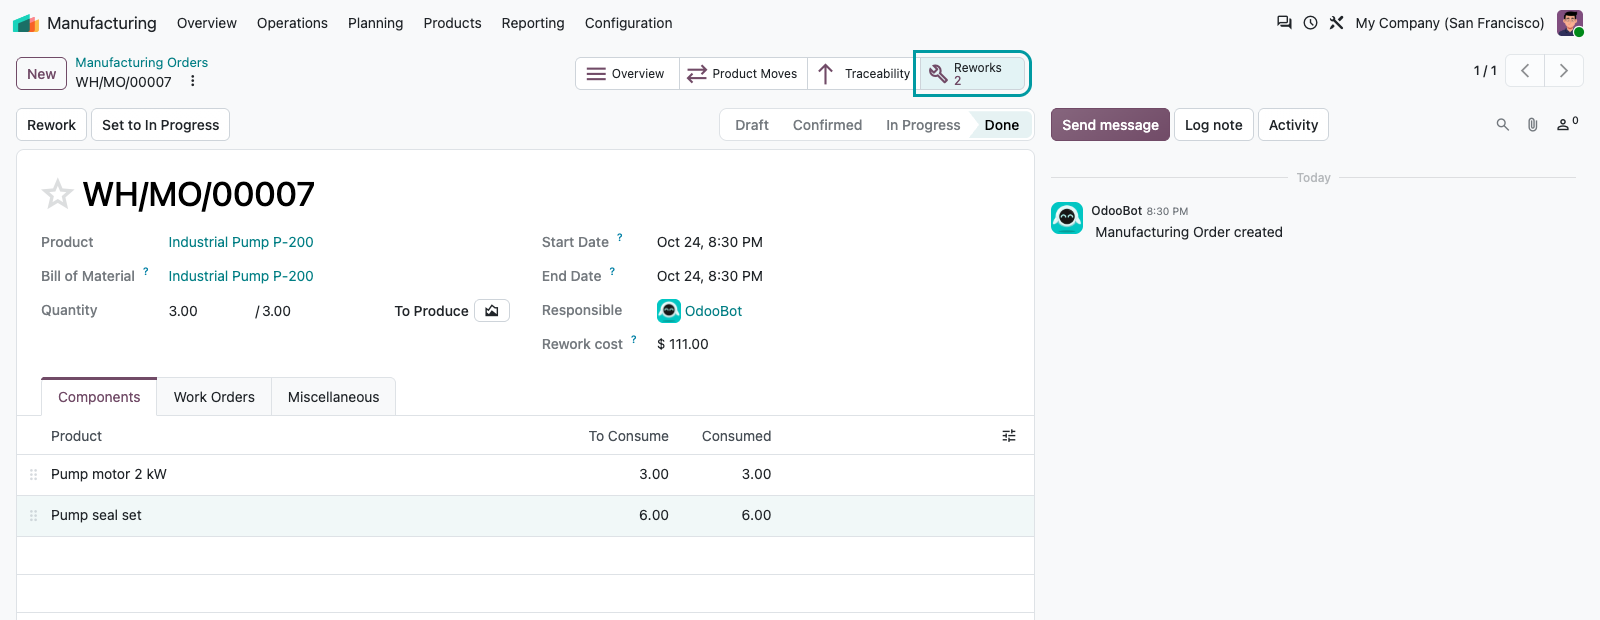
Task: Open the Reworks stat button
Action: (972, 74)
